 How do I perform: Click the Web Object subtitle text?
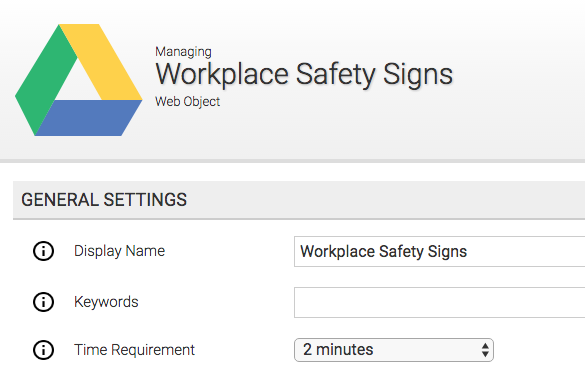coord(187,101)
